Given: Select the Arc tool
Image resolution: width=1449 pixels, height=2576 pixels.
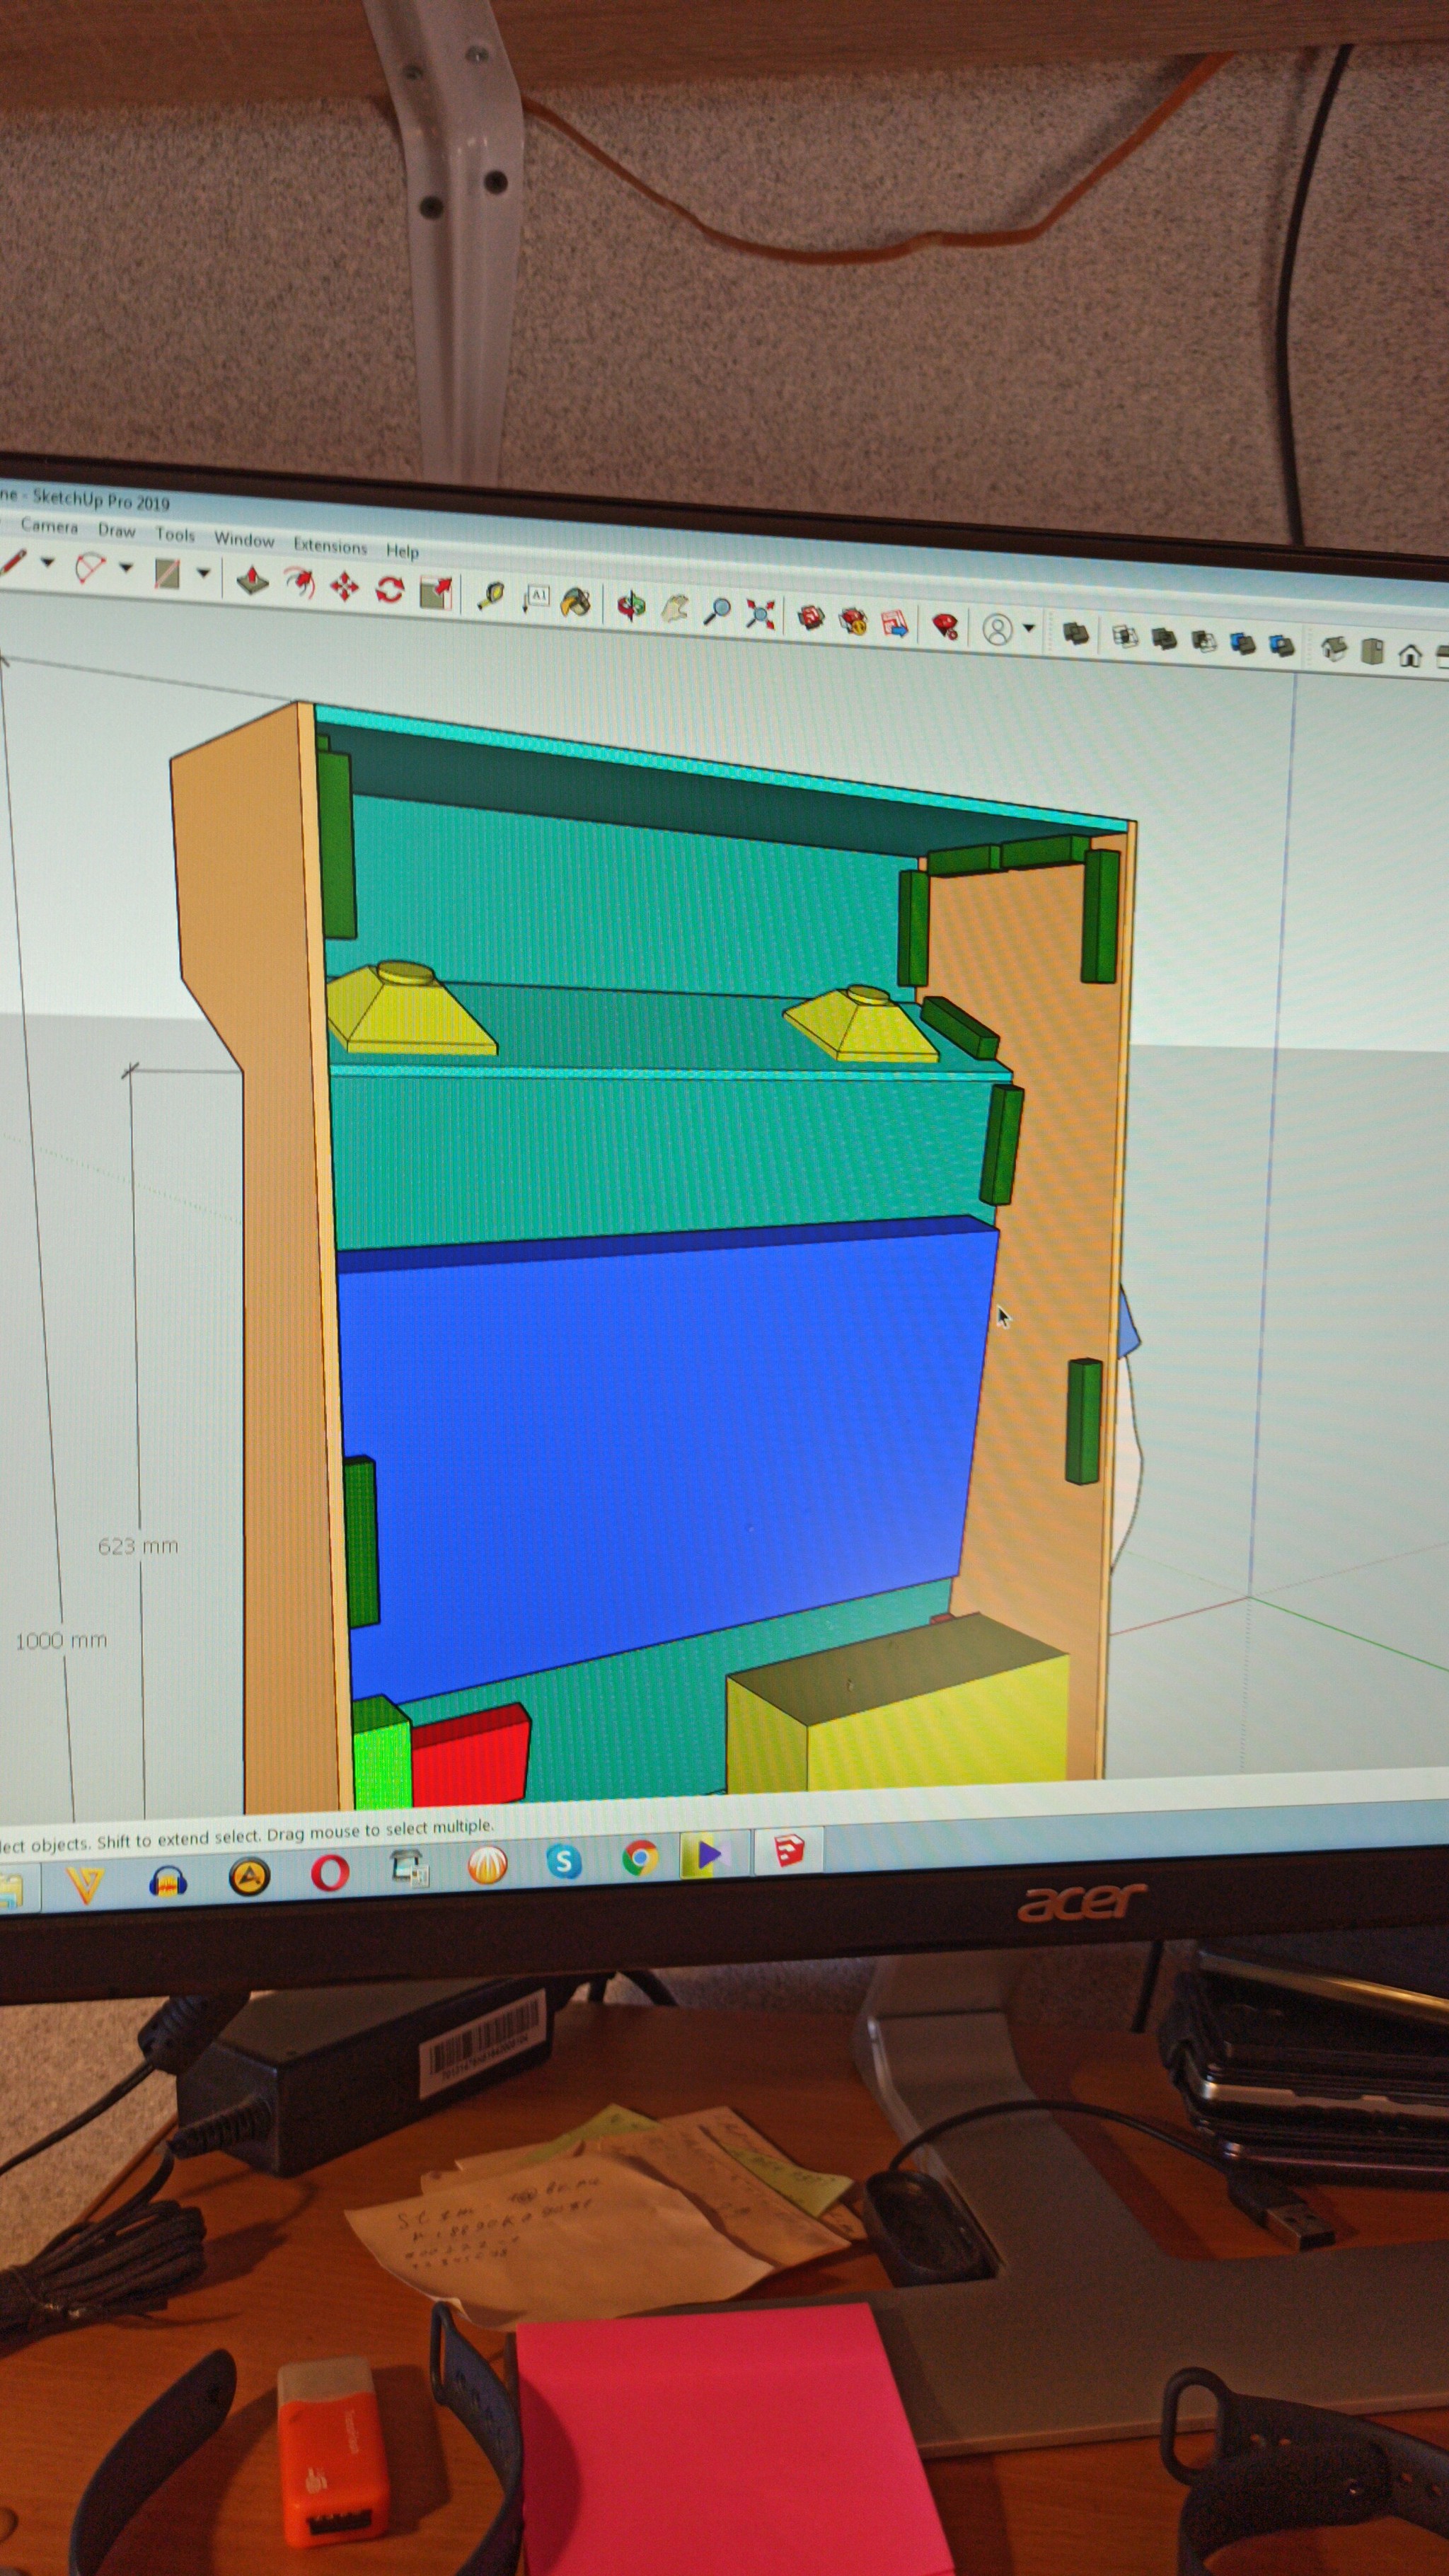Looking at the screenshot, I should pyautogui.click(x=90, y=568).
